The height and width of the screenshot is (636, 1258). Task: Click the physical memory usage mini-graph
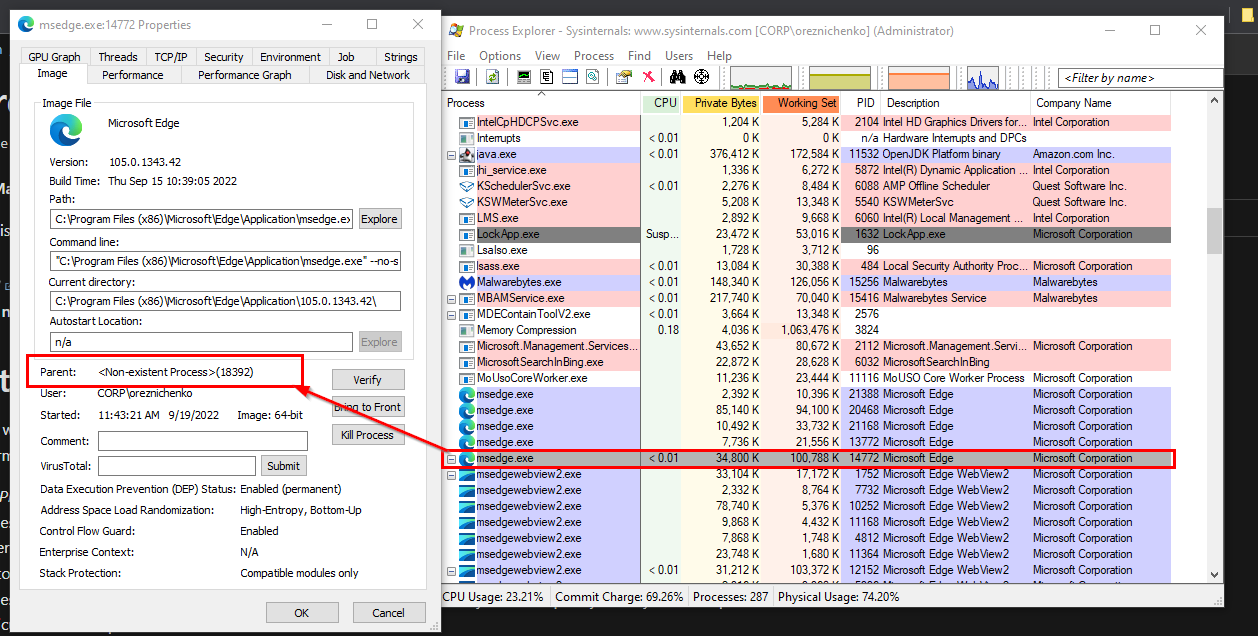click(918, 77)
